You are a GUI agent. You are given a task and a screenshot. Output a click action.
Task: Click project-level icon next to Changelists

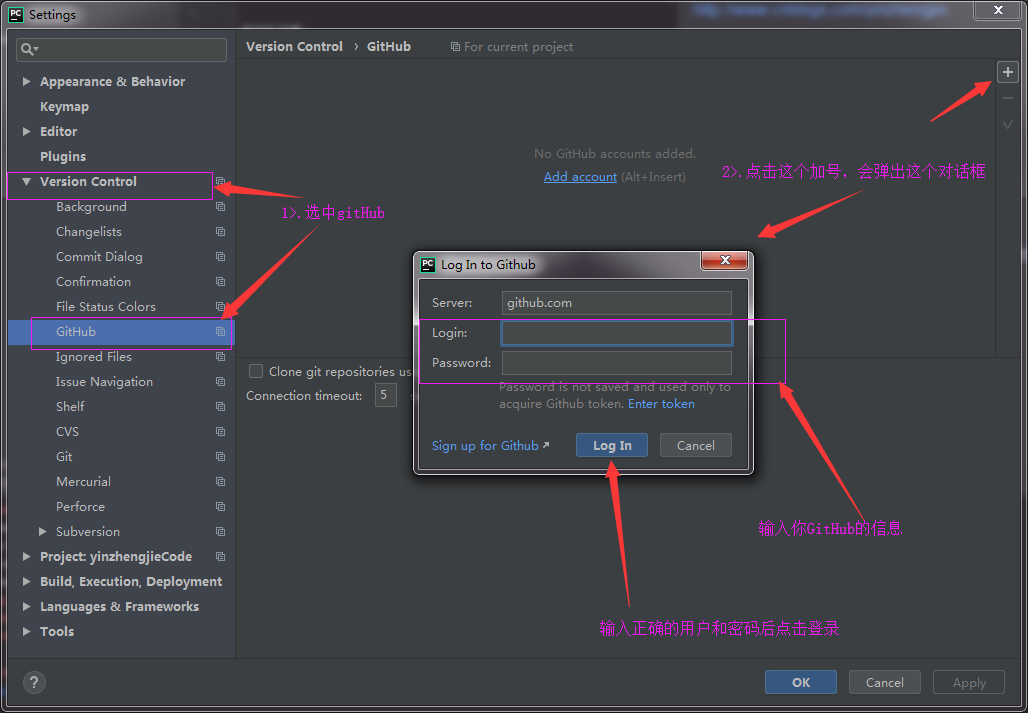click(220, 231)
